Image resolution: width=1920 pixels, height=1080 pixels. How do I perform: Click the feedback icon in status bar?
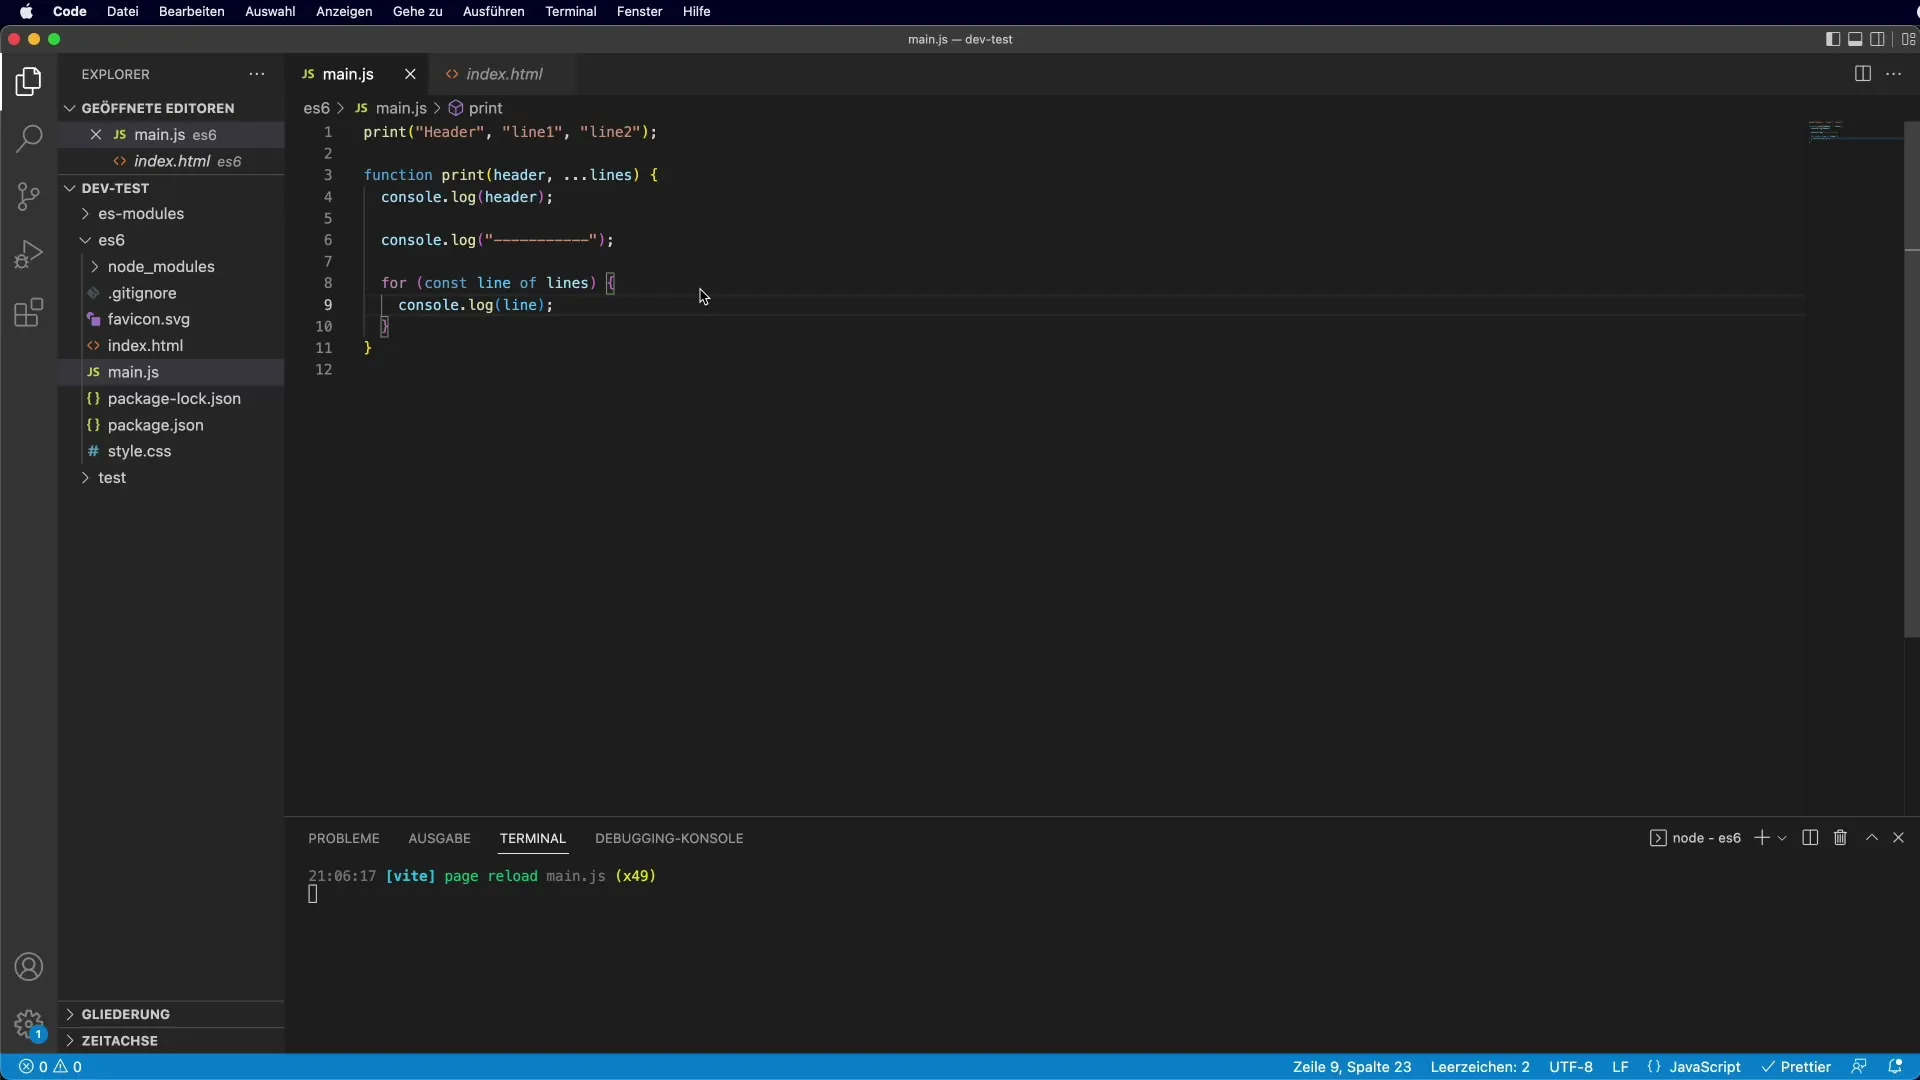click(x=1859, y=1067)
